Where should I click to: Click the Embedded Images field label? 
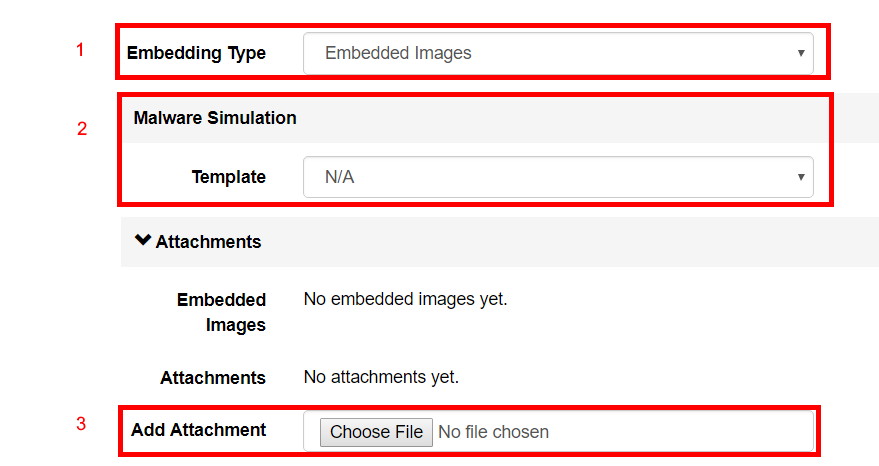click(x=221, y=312)
